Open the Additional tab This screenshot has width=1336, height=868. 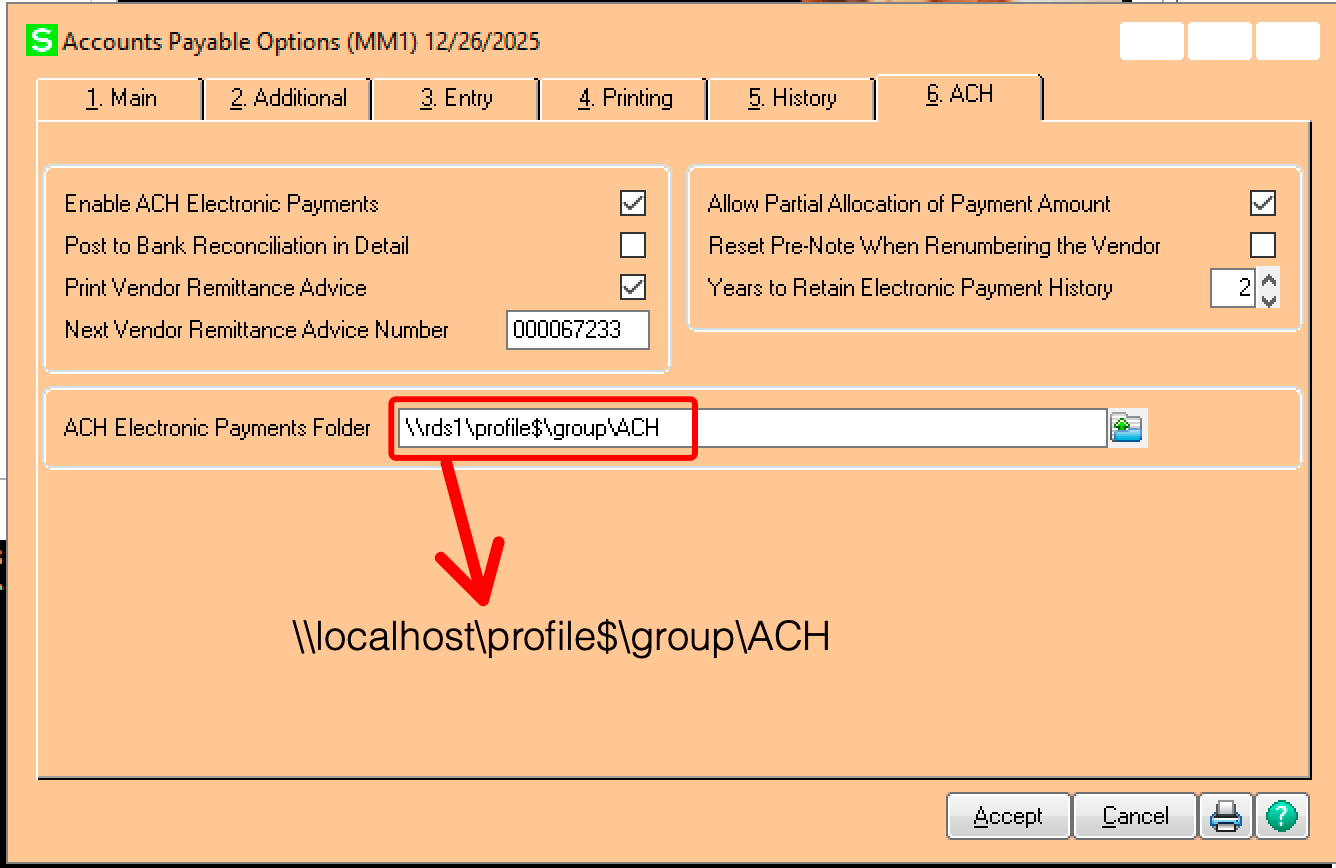[x=288, y=98]
